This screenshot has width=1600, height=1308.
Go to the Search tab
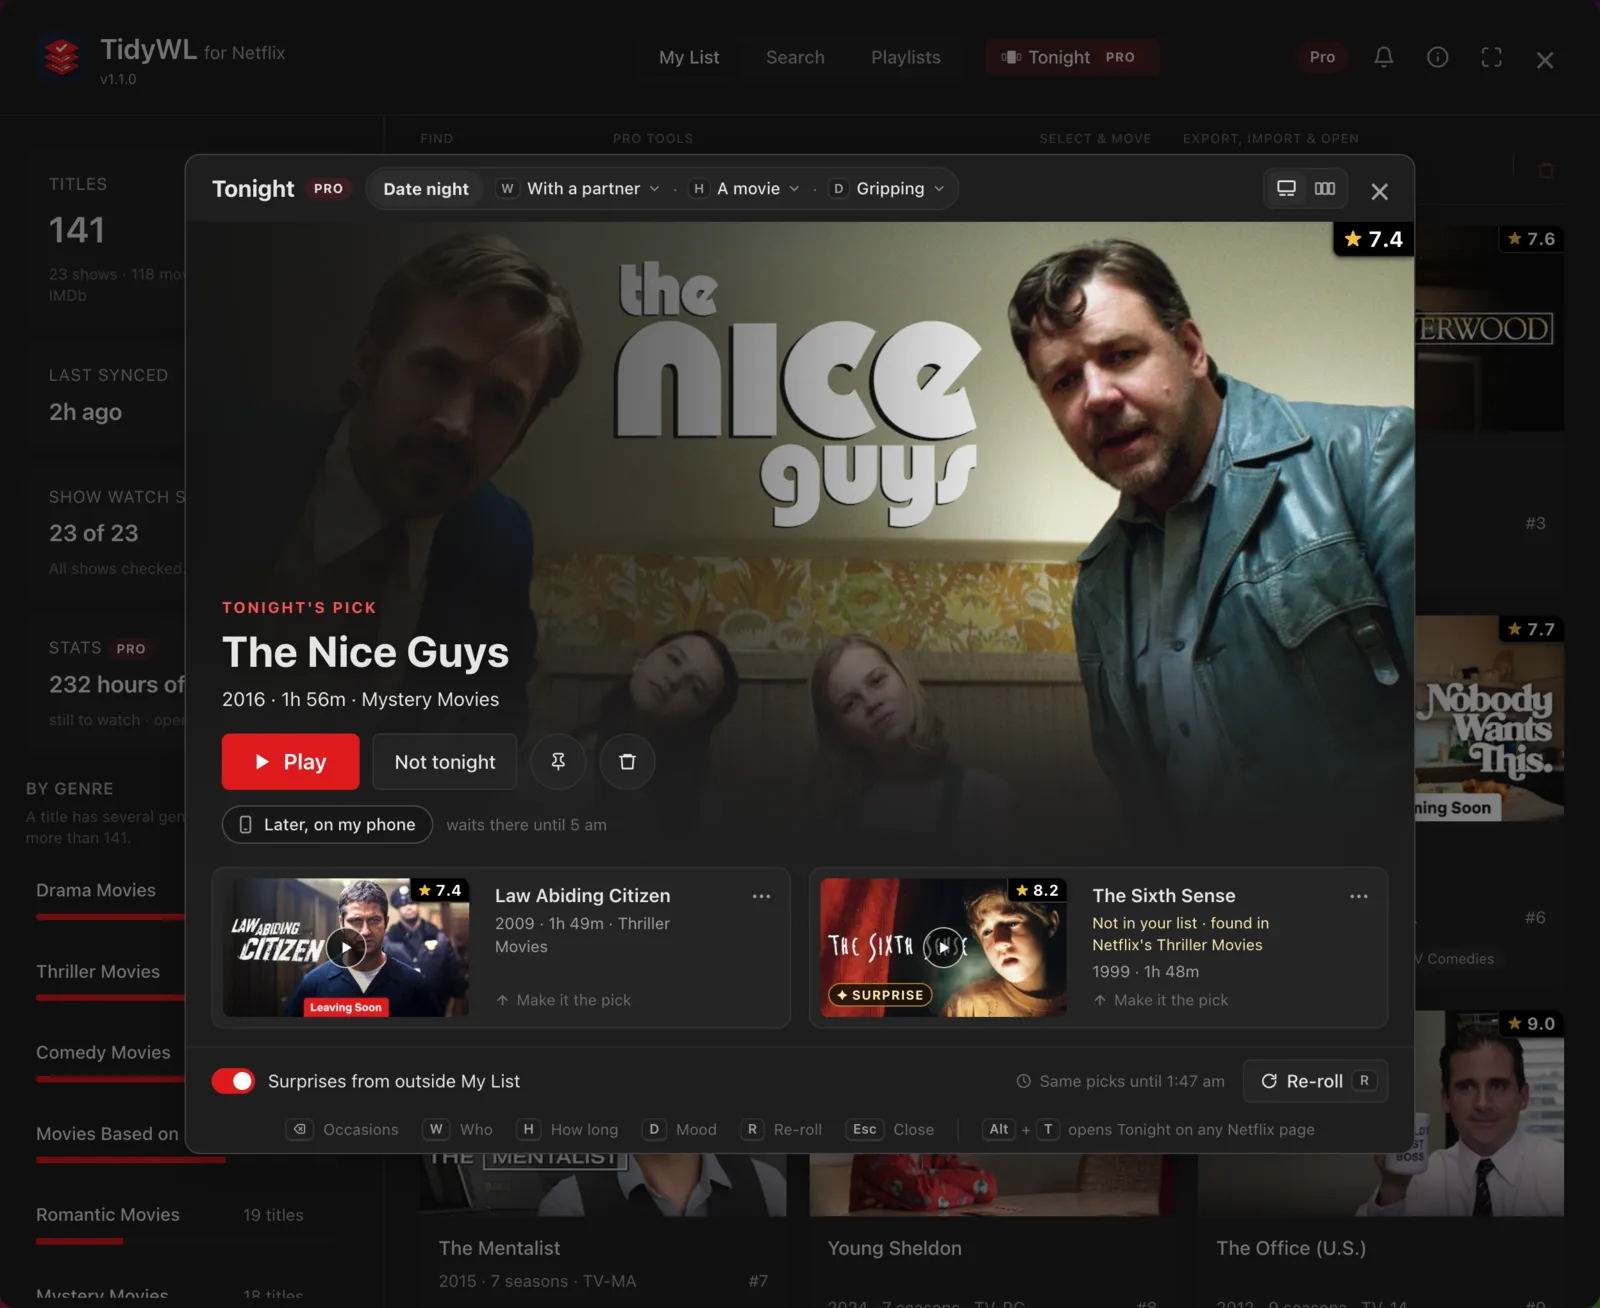click(795, 57)
